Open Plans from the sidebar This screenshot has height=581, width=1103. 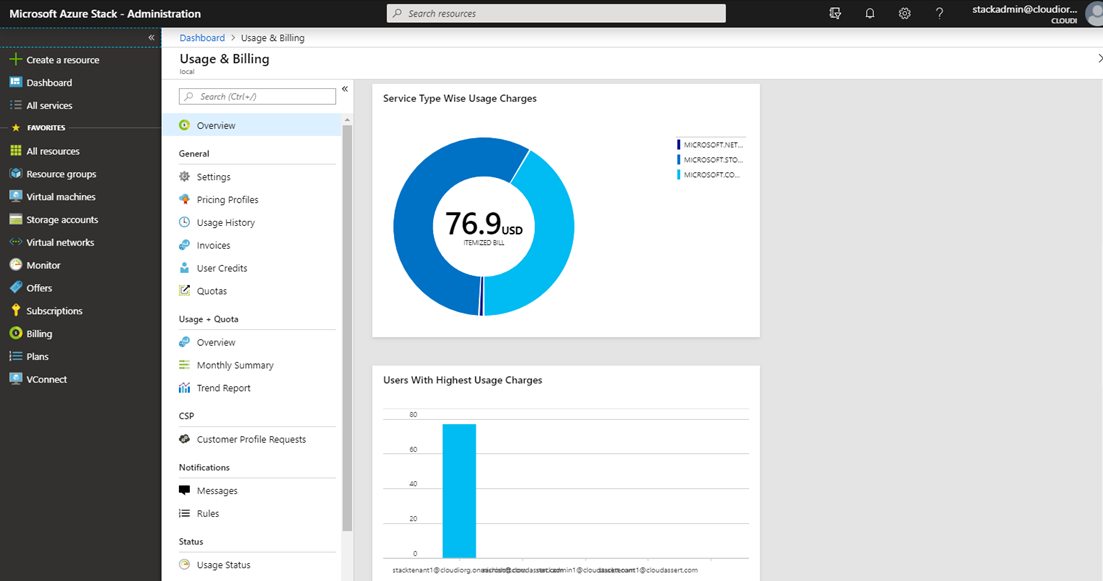37,357
